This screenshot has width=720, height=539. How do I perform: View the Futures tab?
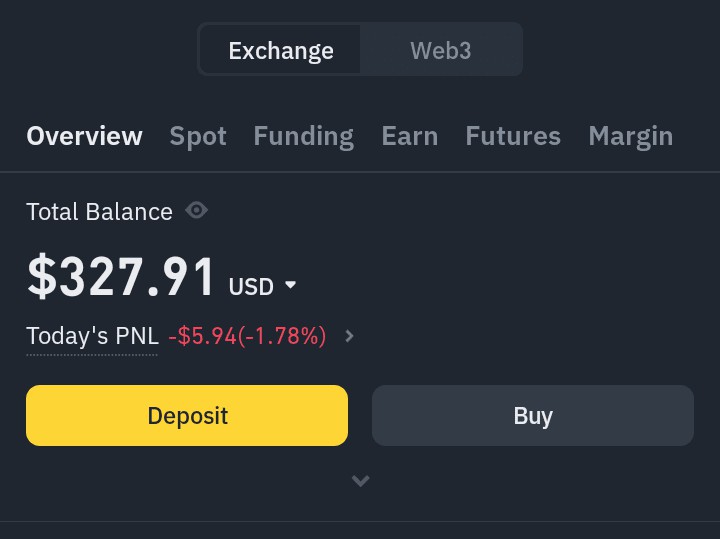coord(513,136)
